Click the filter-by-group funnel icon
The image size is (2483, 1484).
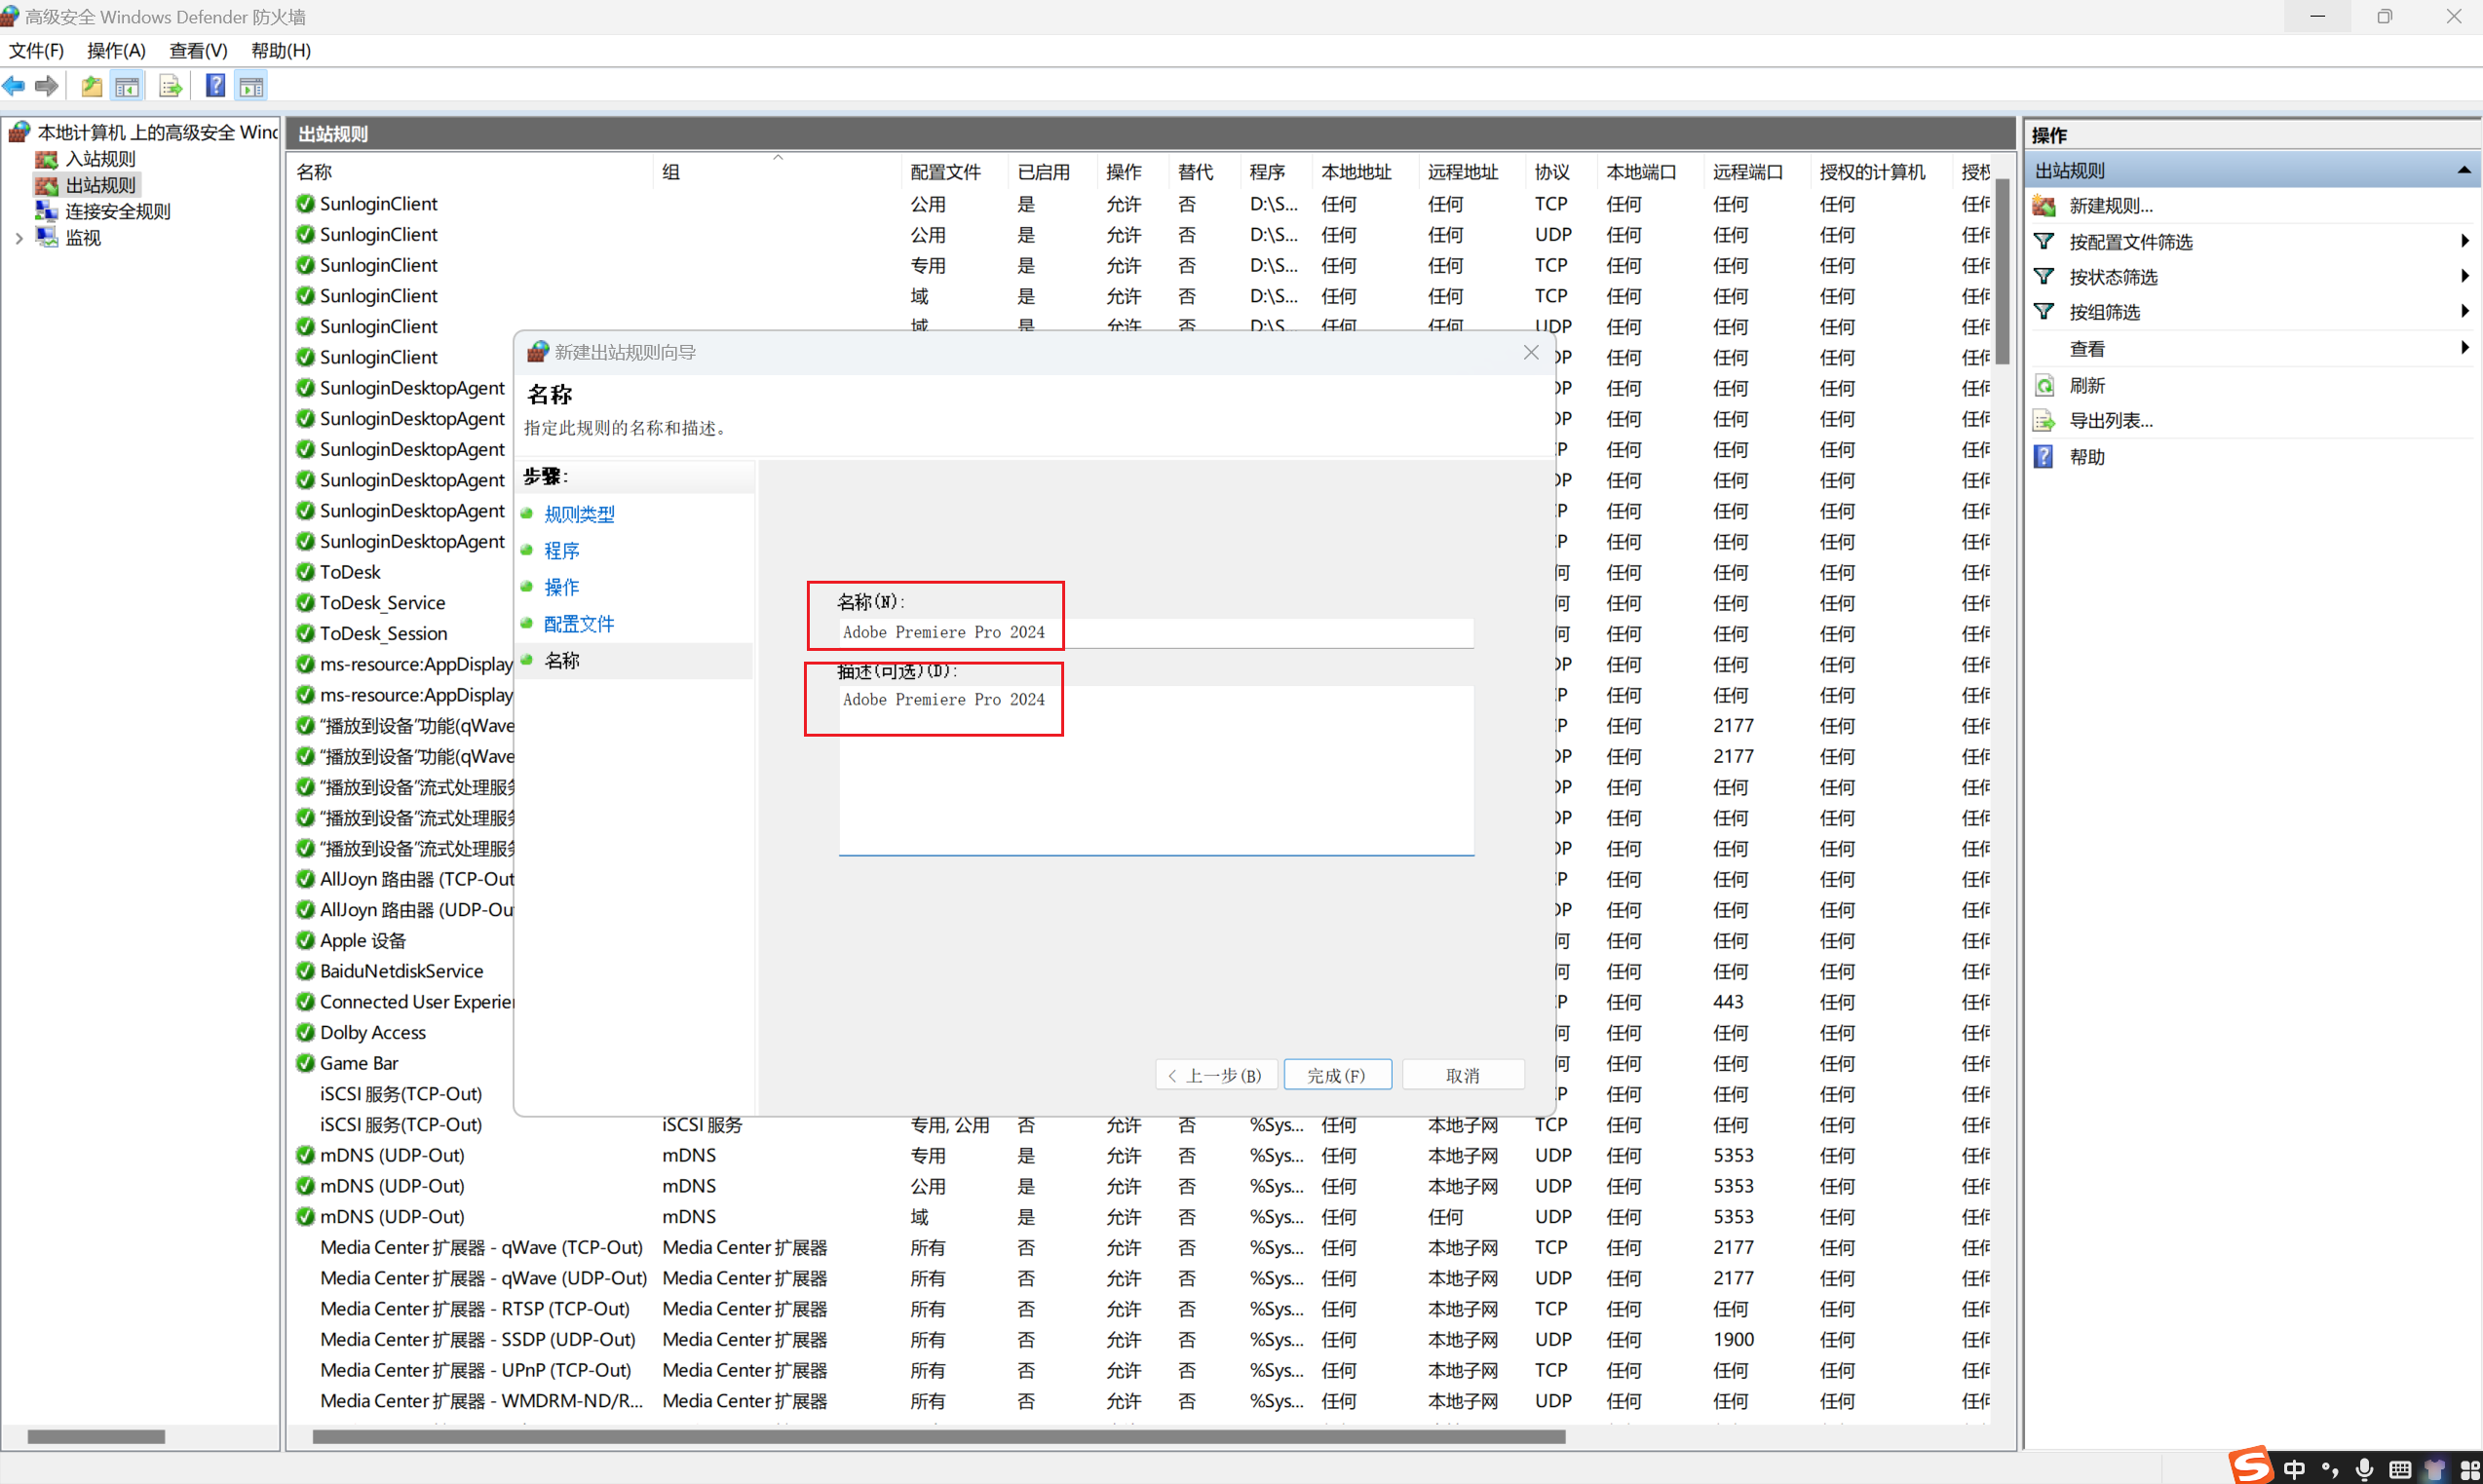2044,311
